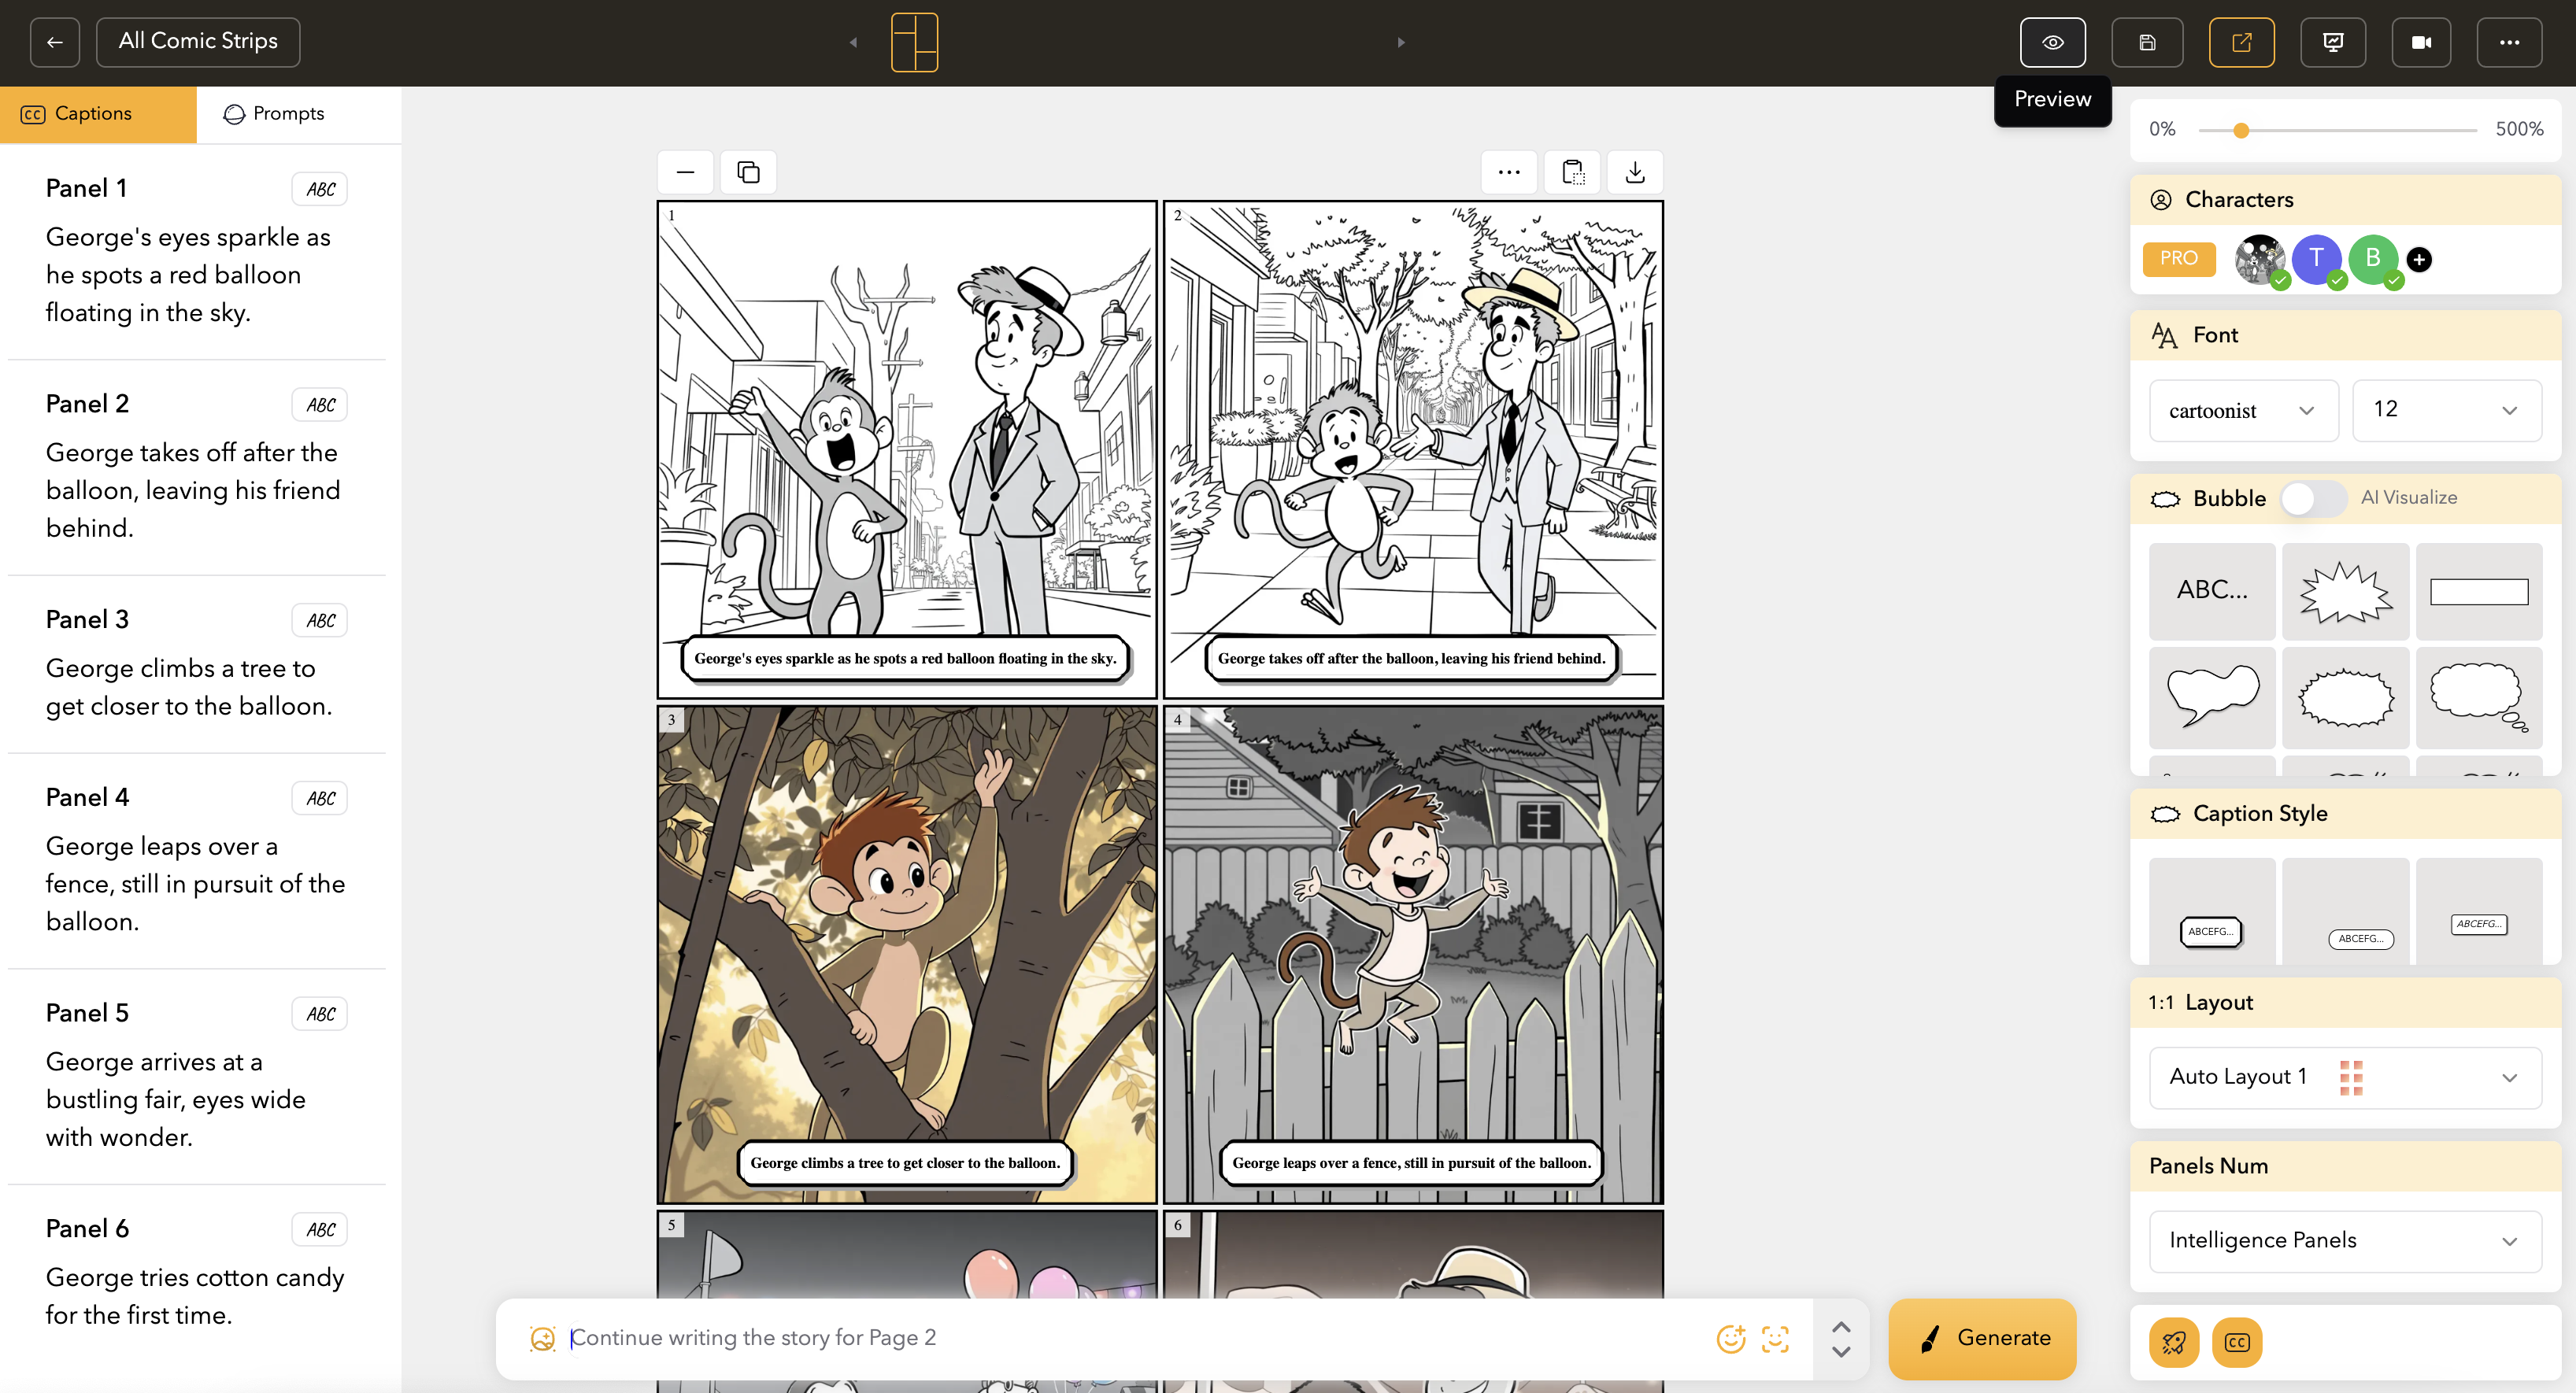Open the Intelligence Panels dropdown
The height and width of the screenshot is (1393, 2576).
pyautogui.click(x=2345, y=1241)
